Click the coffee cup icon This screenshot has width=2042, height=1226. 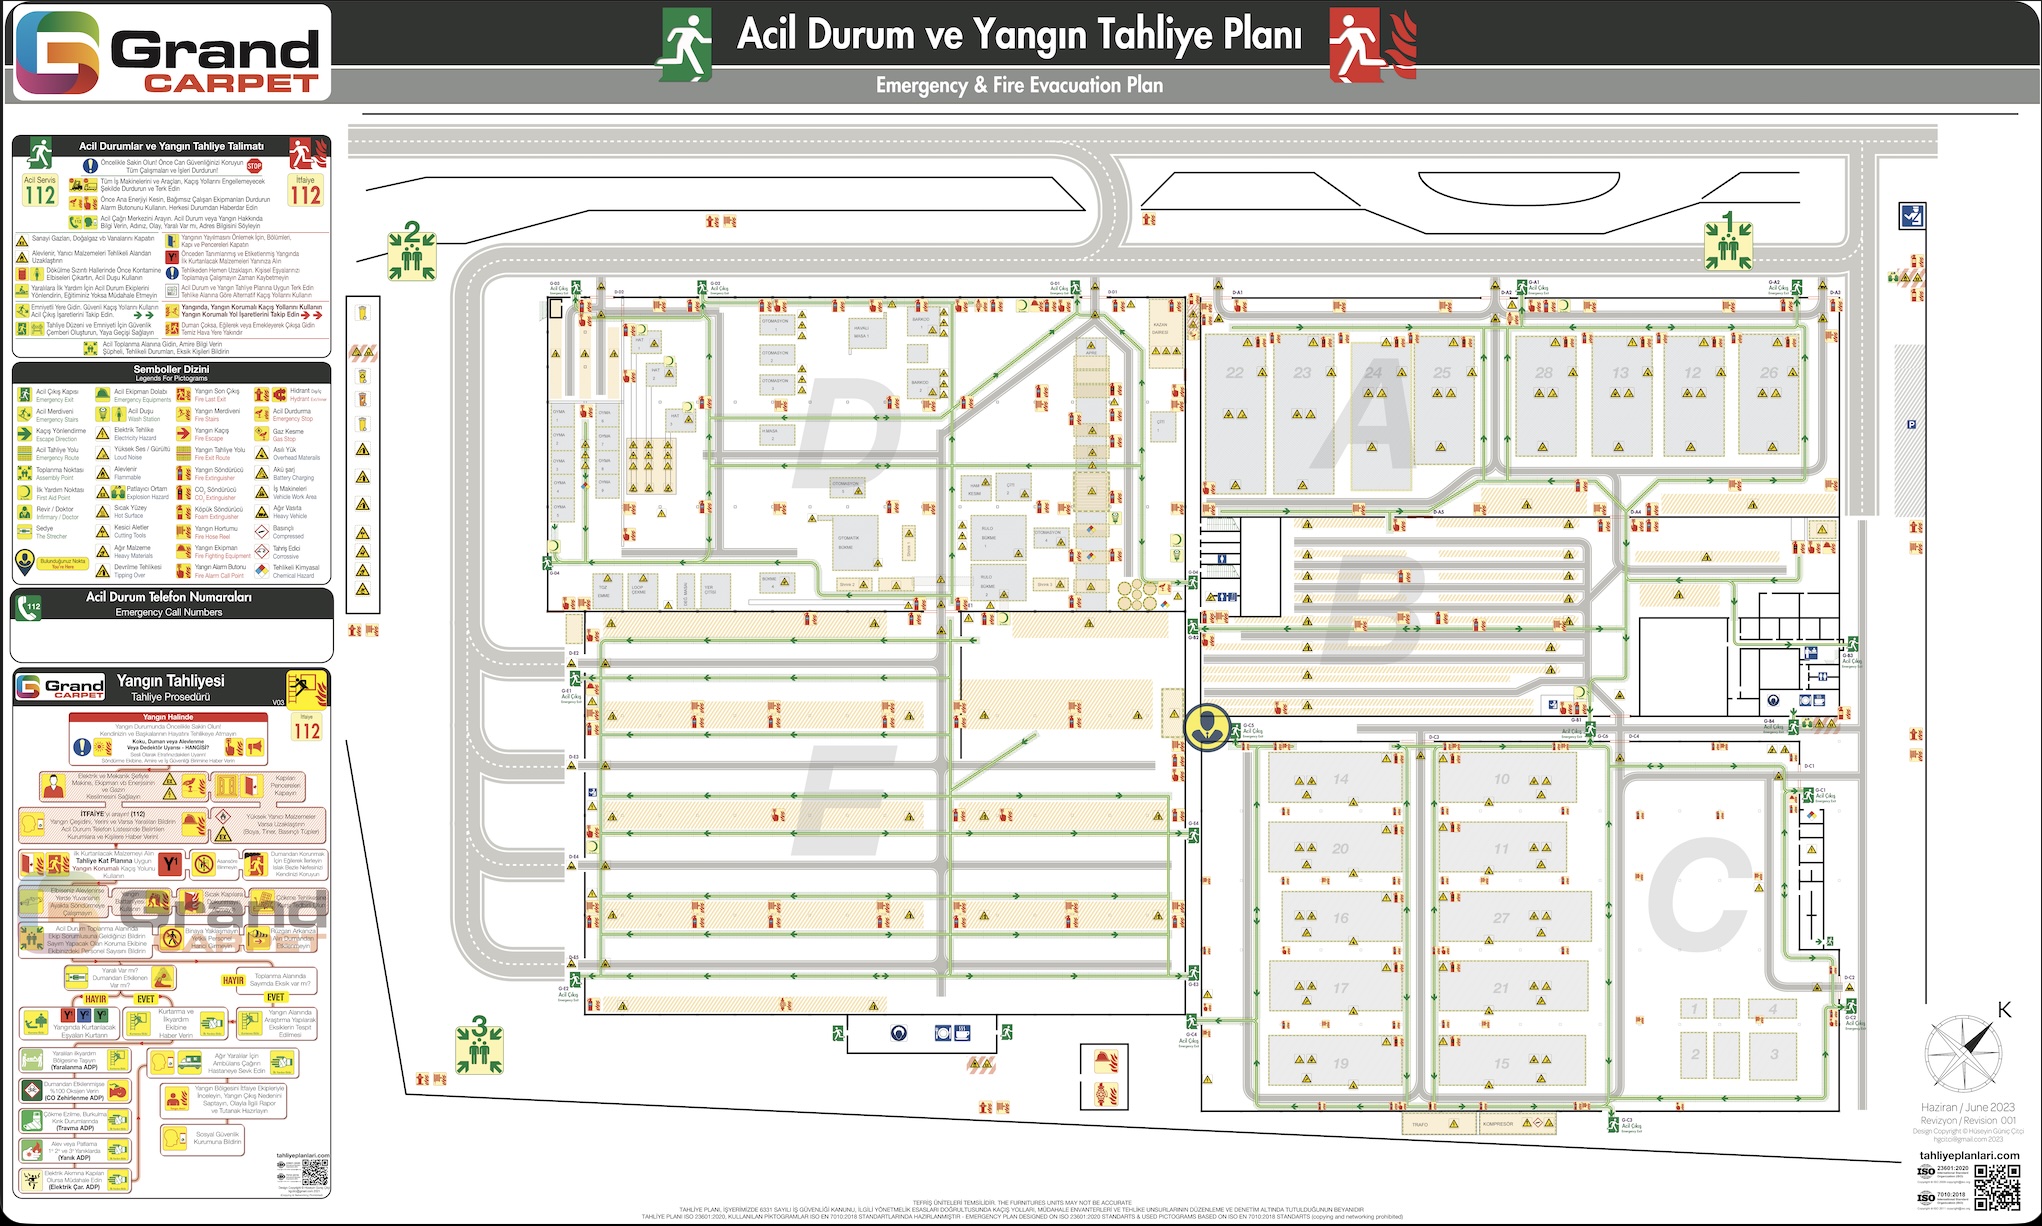962,1033
